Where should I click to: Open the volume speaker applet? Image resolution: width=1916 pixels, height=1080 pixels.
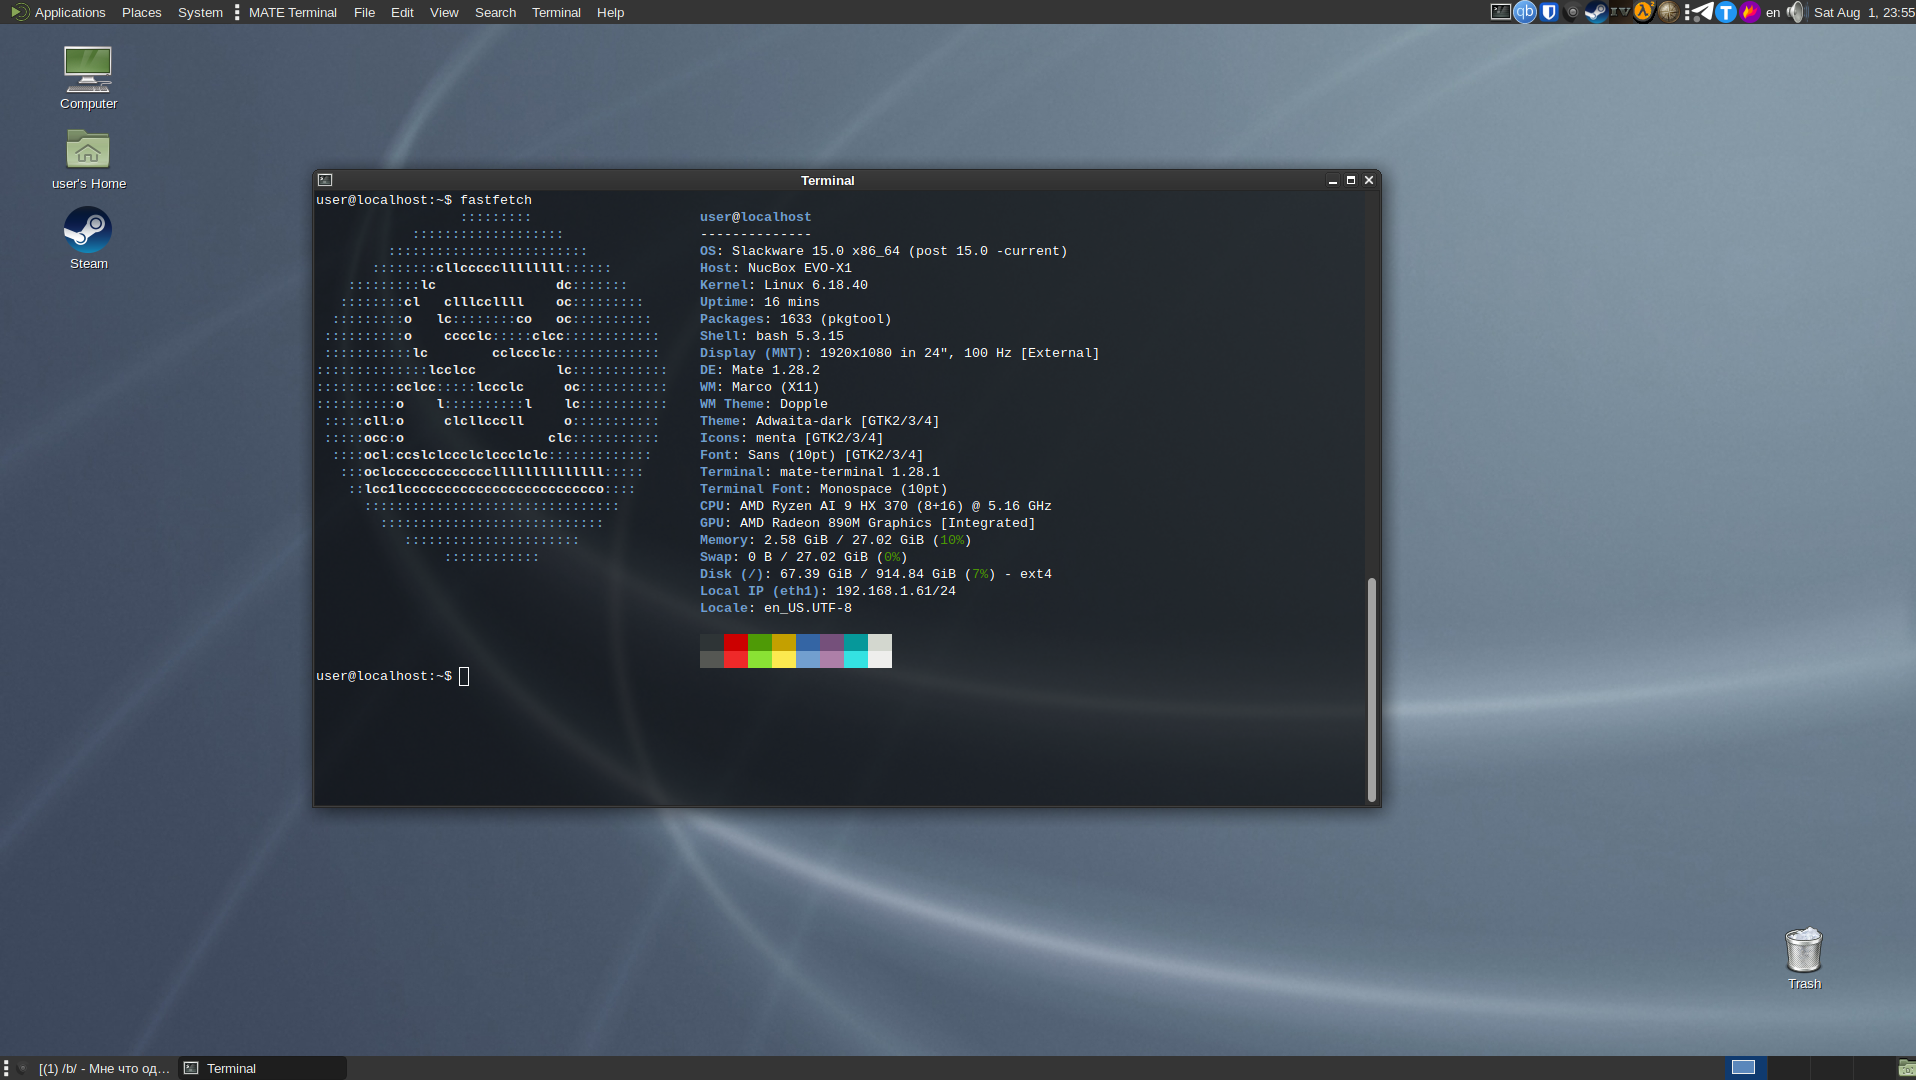pos(1797,12)
